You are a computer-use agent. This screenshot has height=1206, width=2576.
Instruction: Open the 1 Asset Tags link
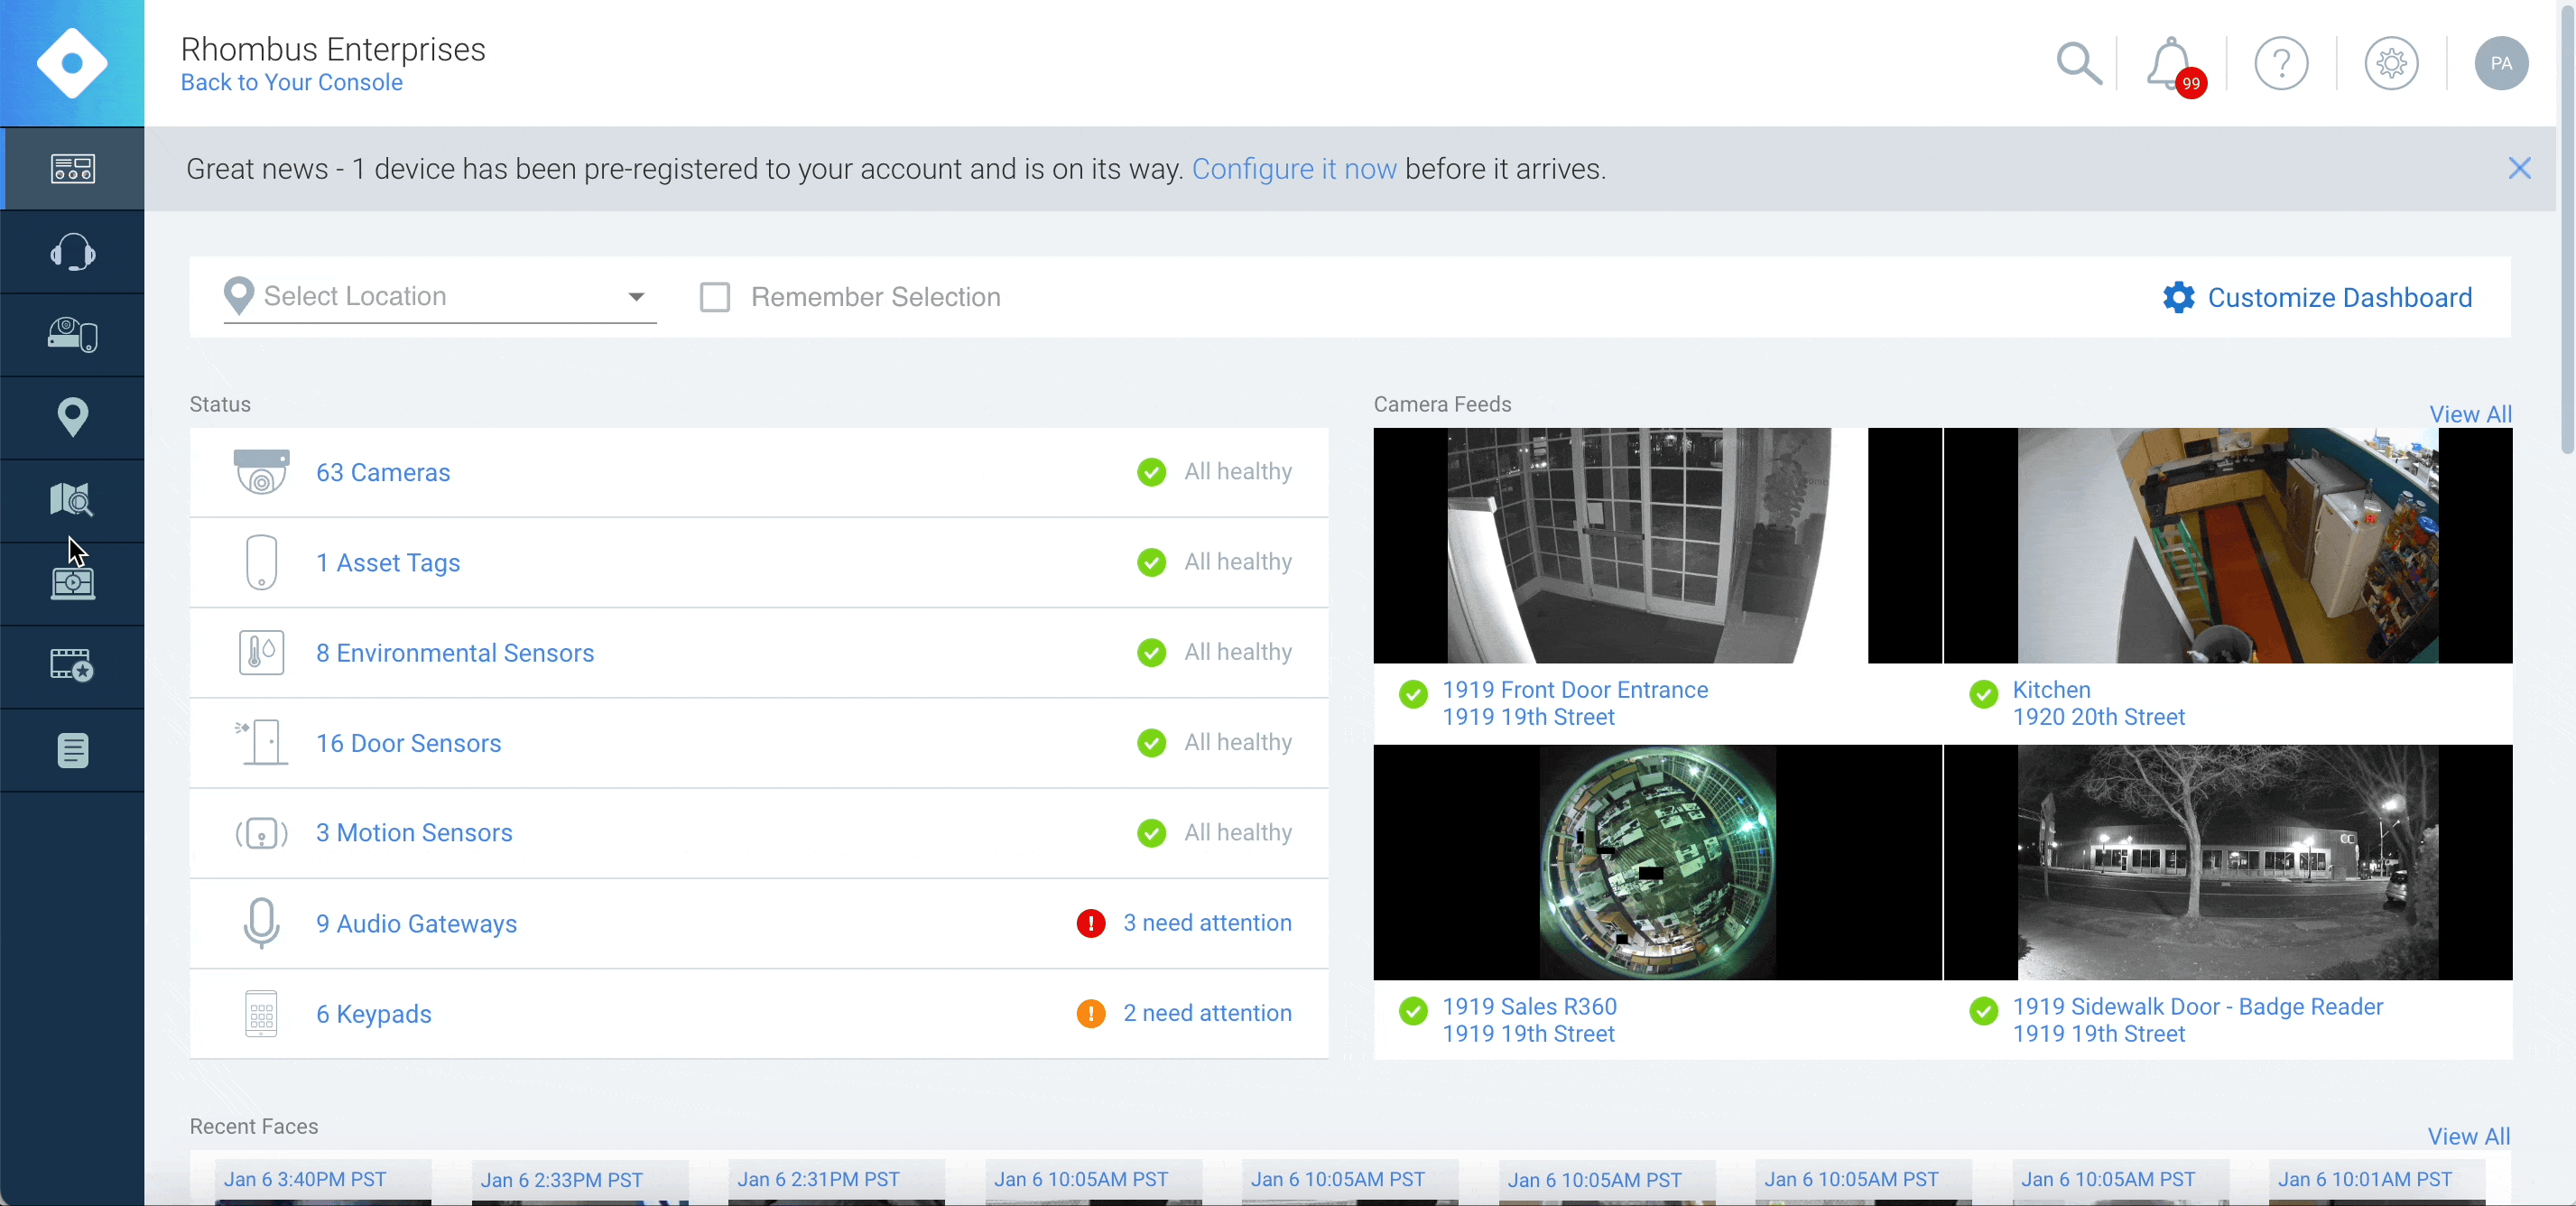(x=388, y=562)
